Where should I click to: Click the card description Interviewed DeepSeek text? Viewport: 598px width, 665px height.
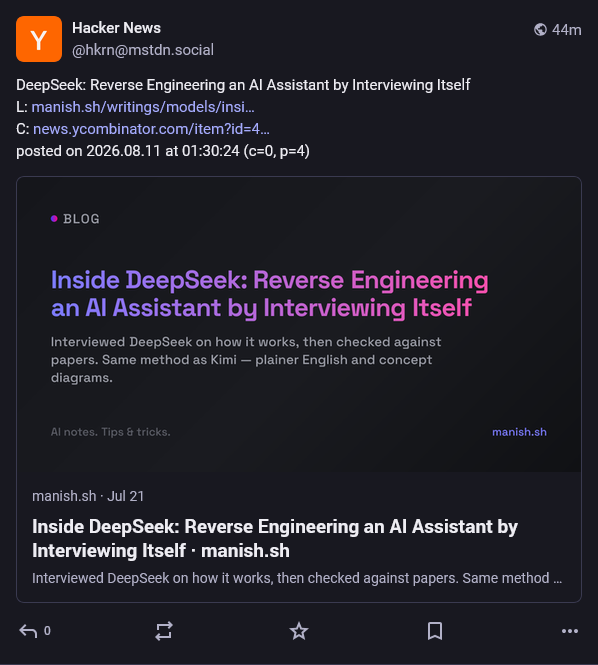297,578
